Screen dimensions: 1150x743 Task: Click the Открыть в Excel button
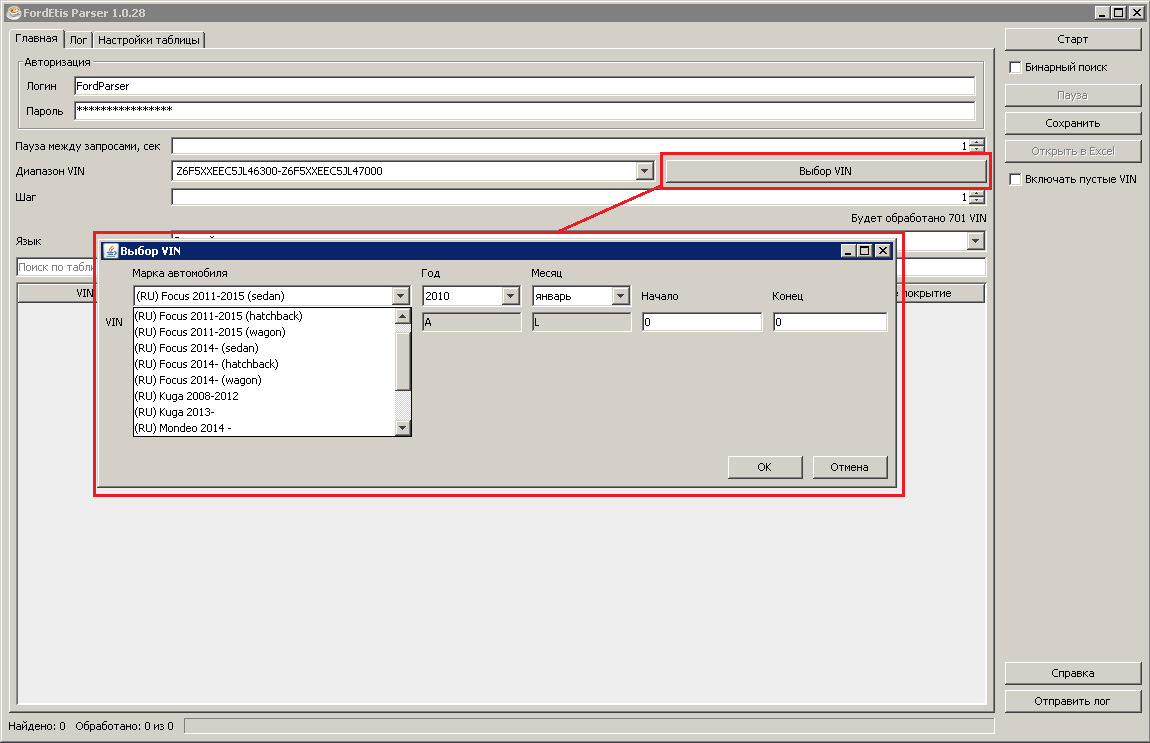click(1072, 151)
